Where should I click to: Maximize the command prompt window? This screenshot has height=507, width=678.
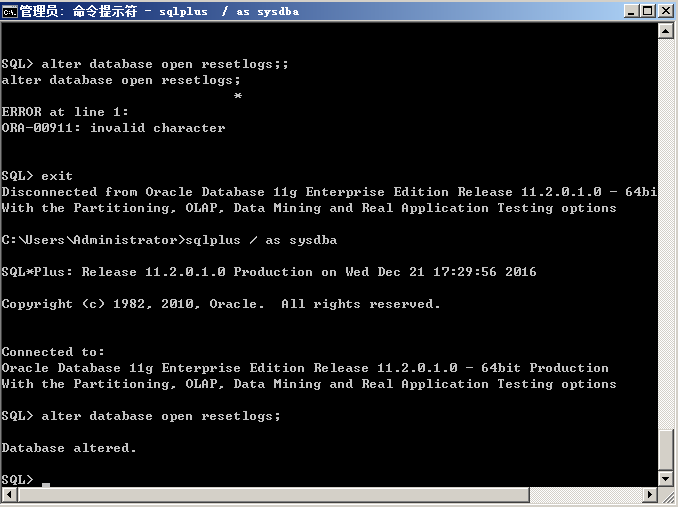point(648,11)
